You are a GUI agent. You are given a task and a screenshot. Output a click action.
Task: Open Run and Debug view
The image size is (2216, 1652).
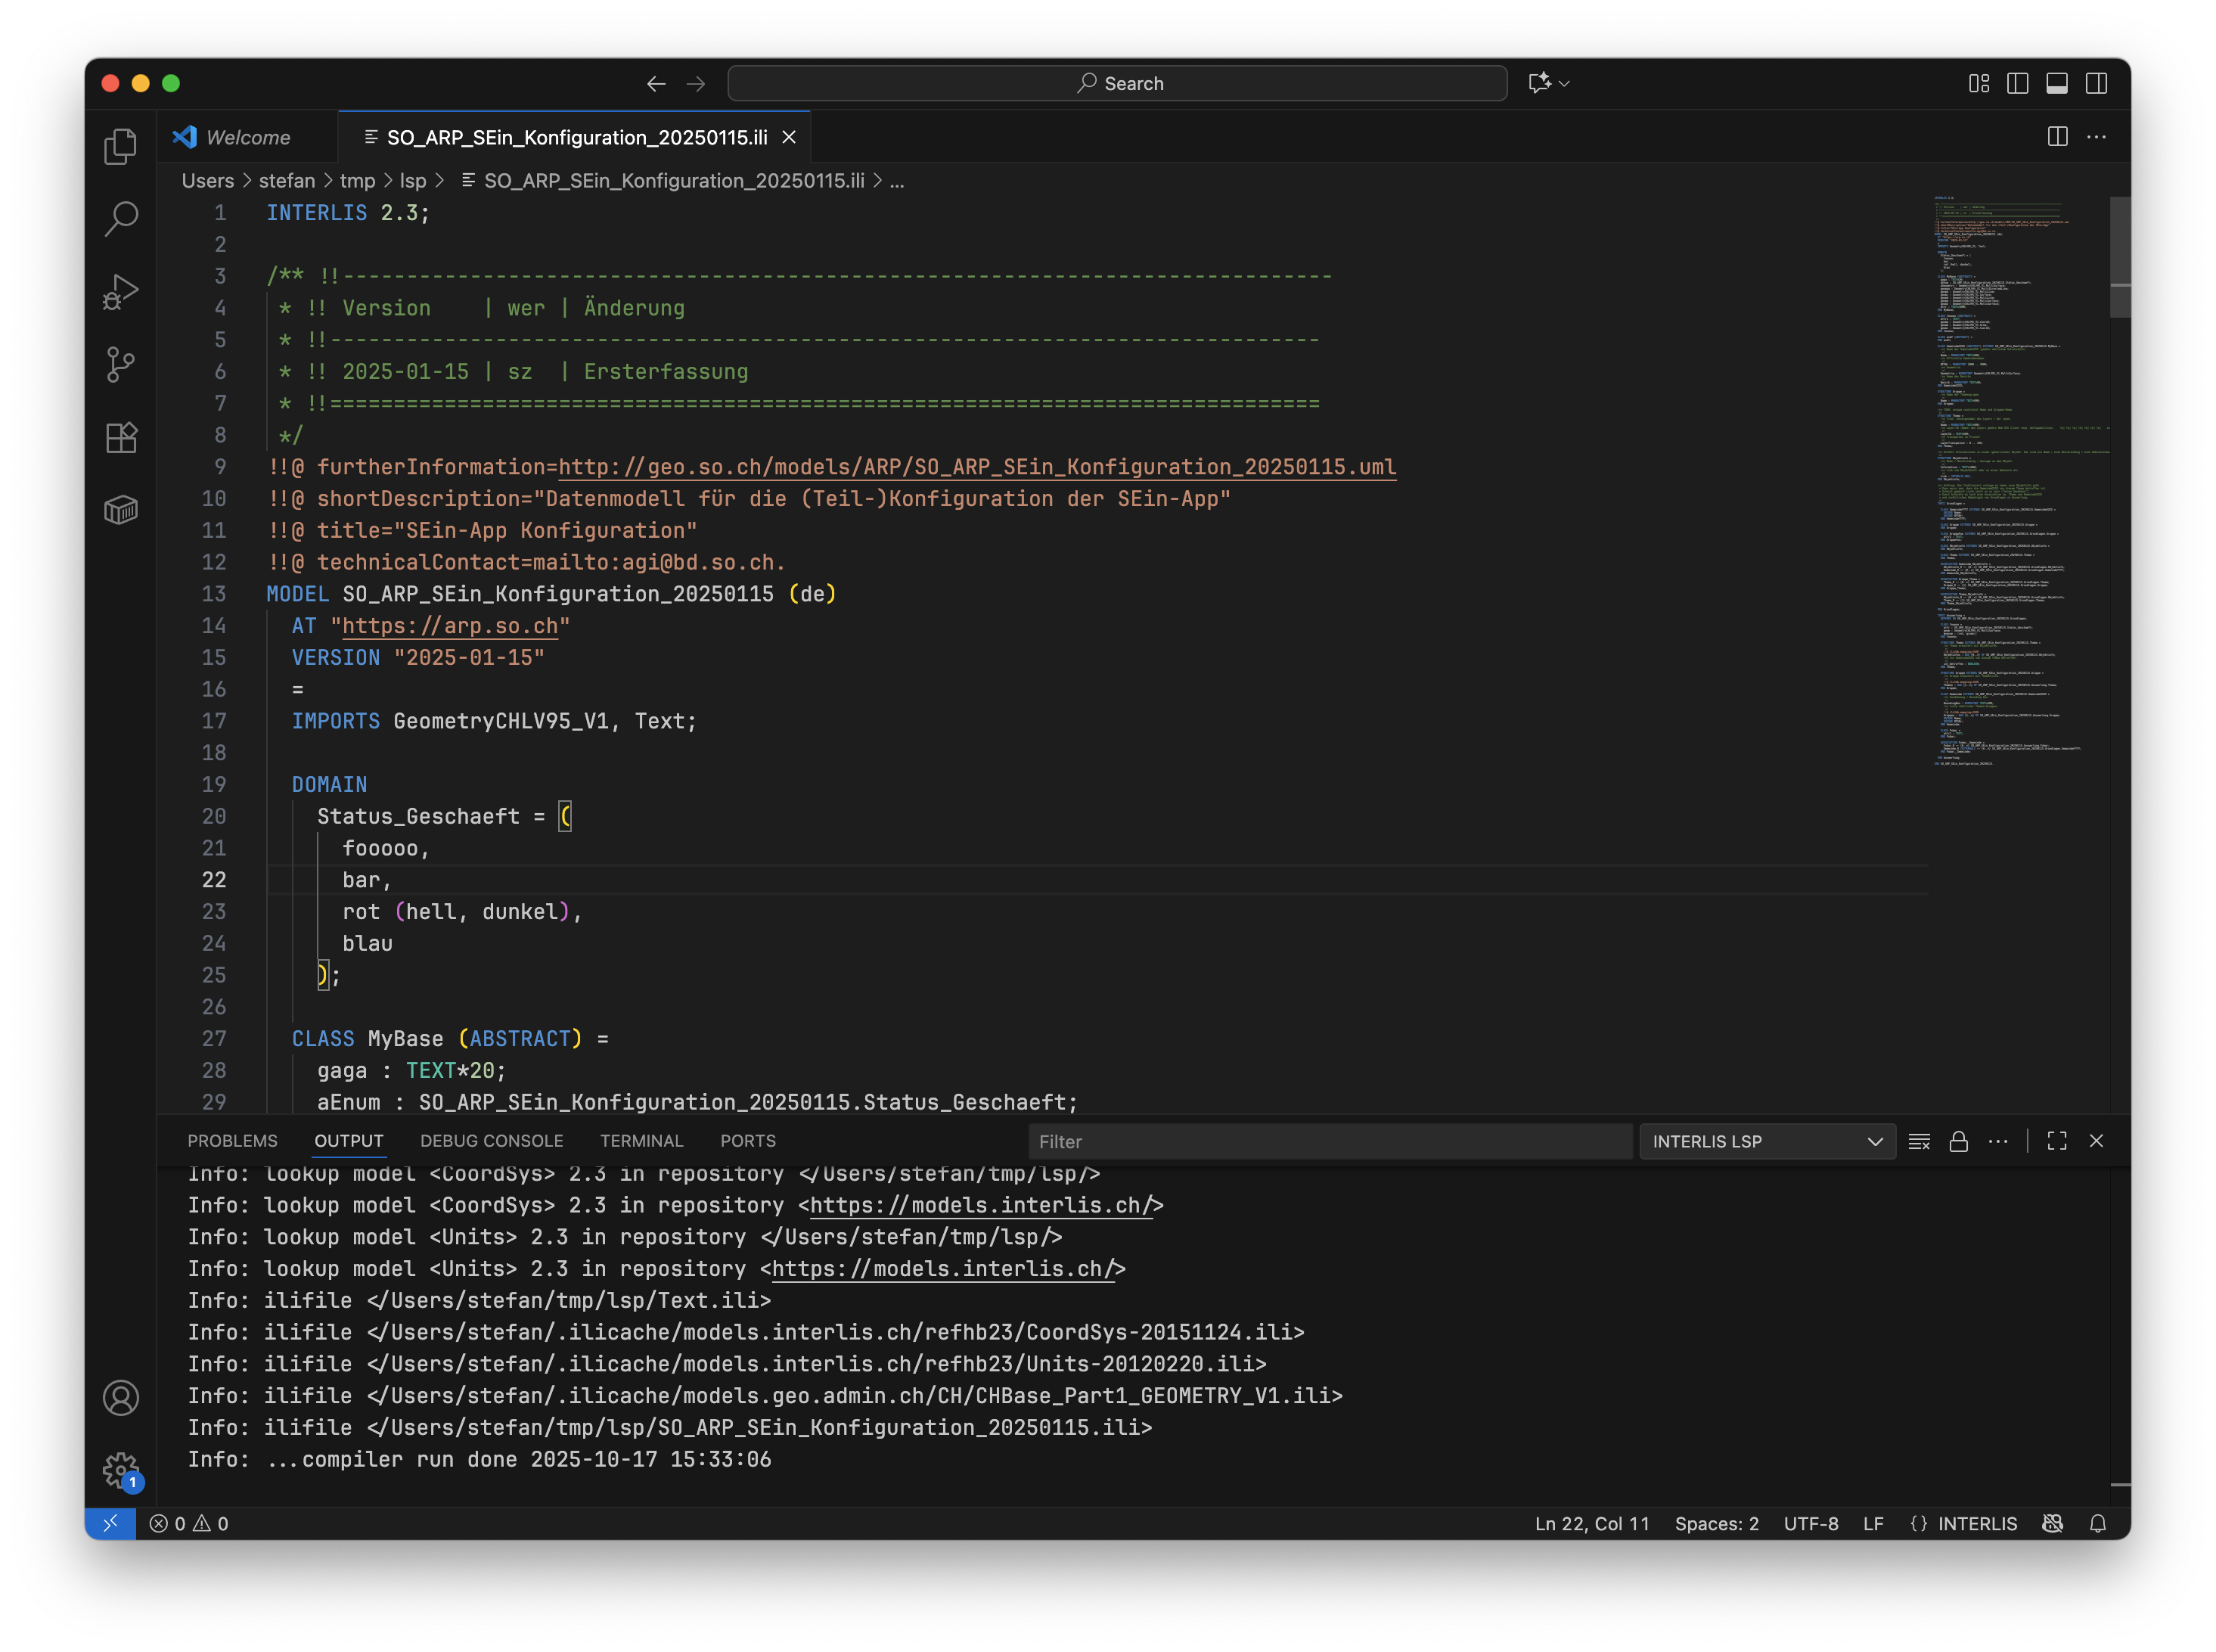click(x=120, y=292)
